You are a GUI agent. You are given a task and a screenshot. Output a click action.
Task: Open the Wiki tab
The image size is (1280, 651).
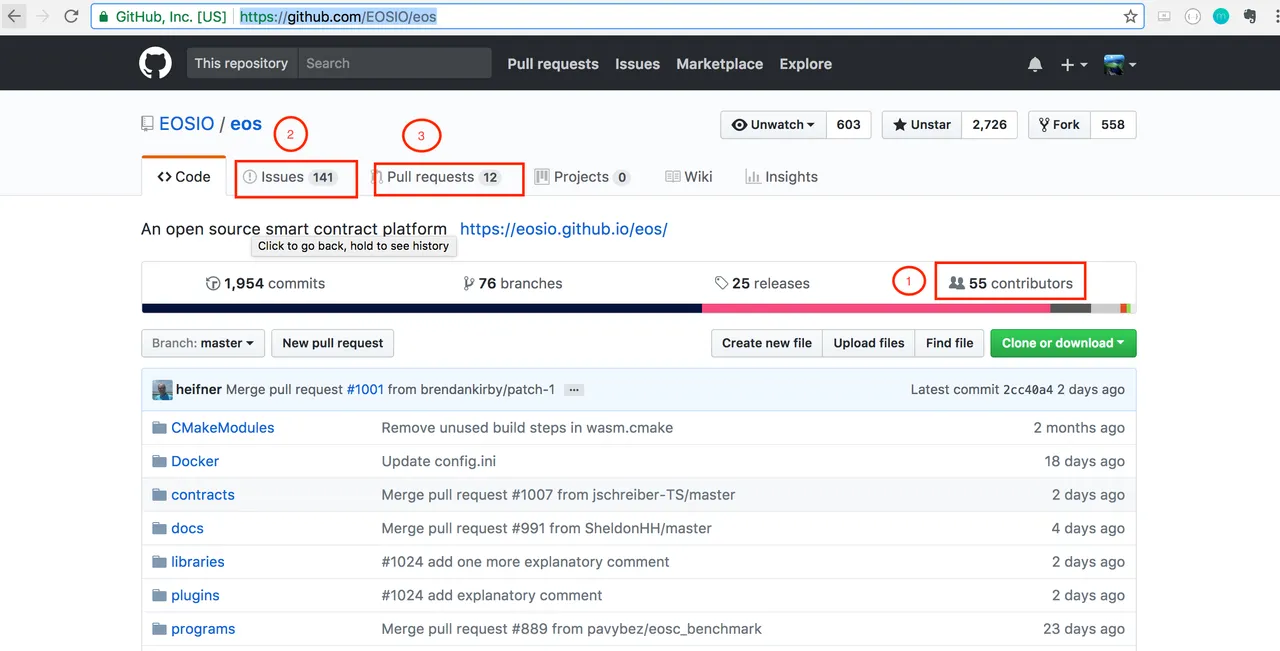coord(689,177)
